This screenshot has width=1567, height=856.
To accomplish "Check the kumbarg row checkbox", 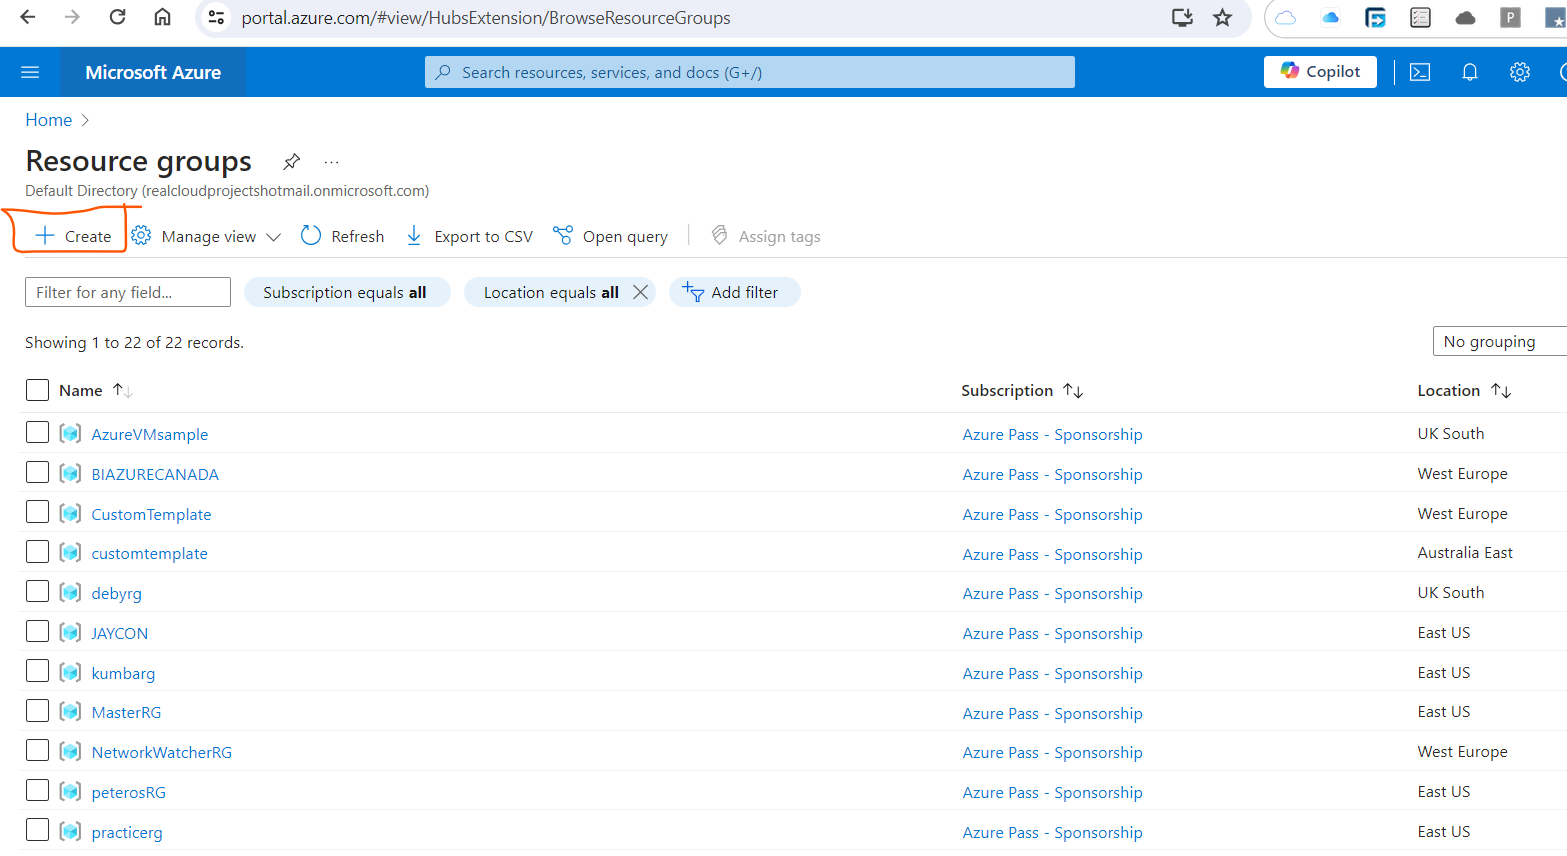I will coord(37,671).
